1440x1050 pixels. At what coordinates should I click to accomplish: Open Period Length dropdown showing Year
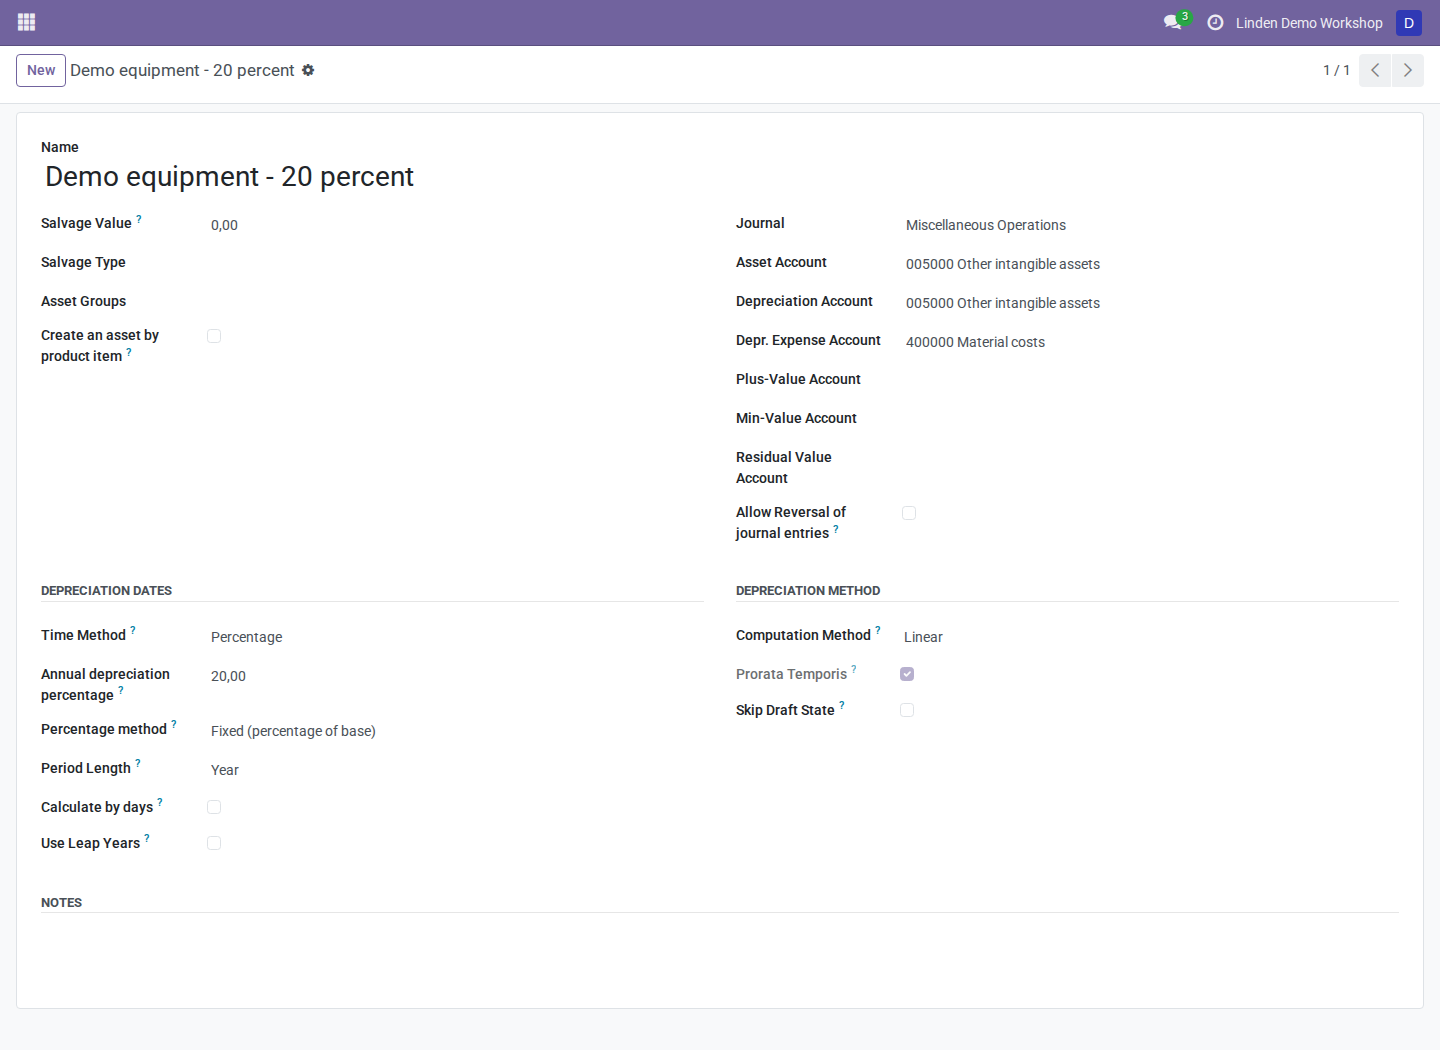click(455, 770)
